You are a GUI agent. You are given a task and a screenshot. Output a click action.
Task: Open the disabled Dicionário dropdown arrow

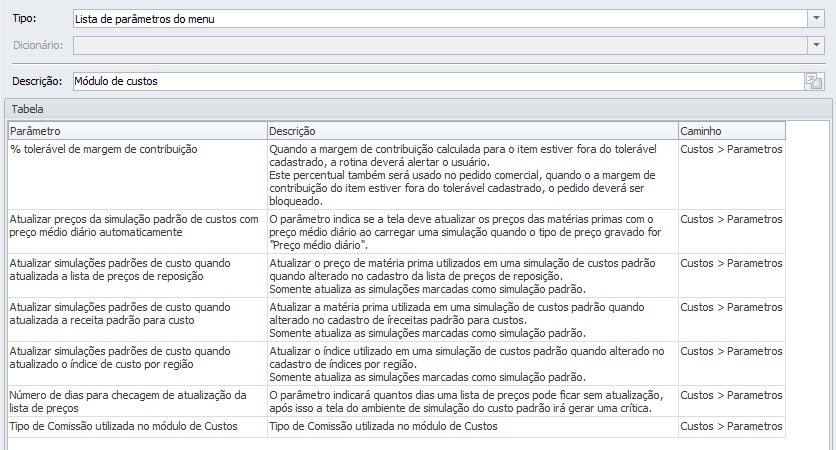pyautogui.click(x=816, y=45)
